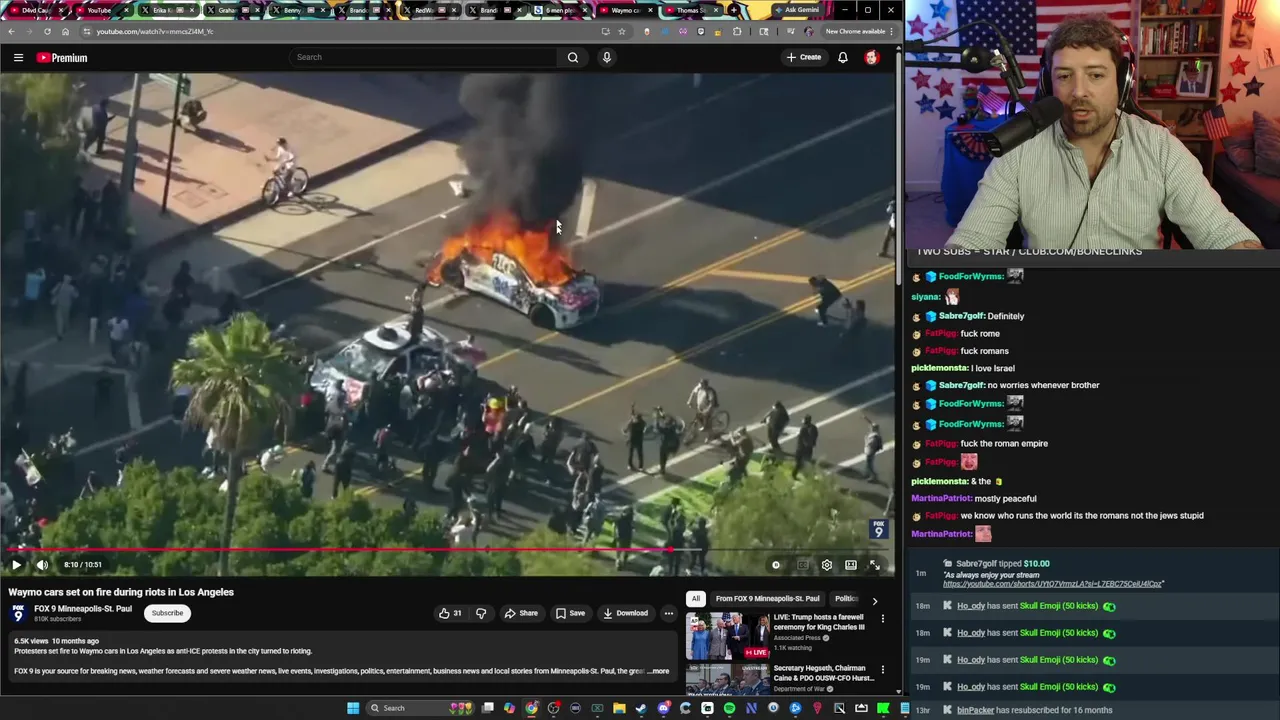This screenshot has height=720, width=1280.
Task: Open FOX 9 Minneapolis-St. Paul channel name link
Action: [x=83, y=609]
